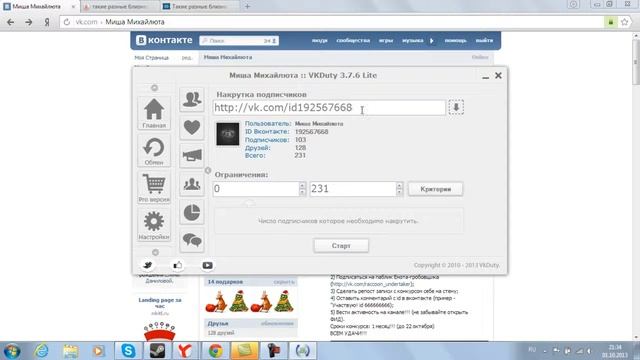Open the 14 подарков gifts section

click(x=225, y=282)
